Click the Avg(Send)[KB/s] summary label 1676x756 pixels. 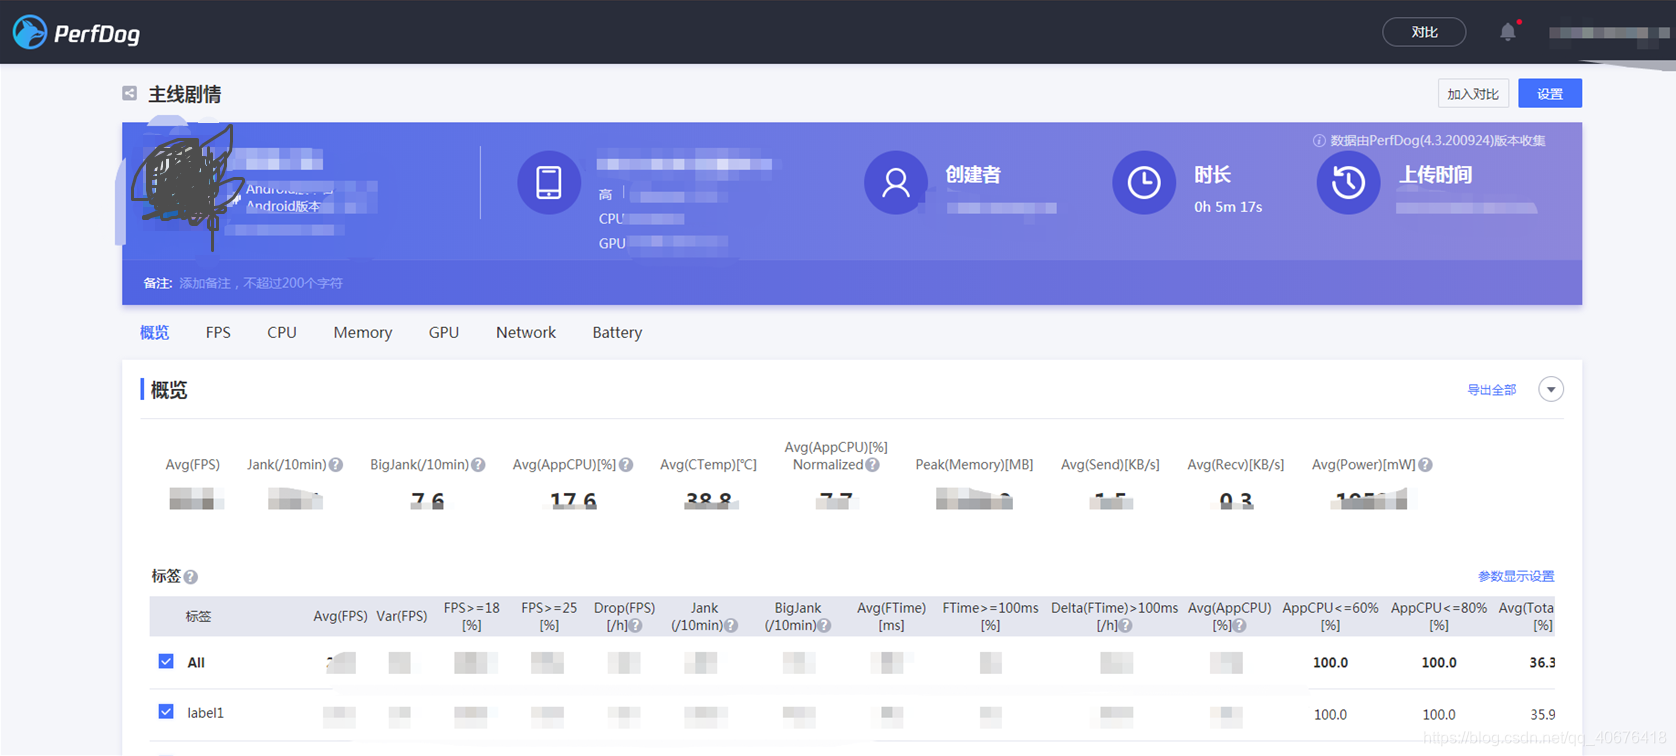pos(1110,465)
